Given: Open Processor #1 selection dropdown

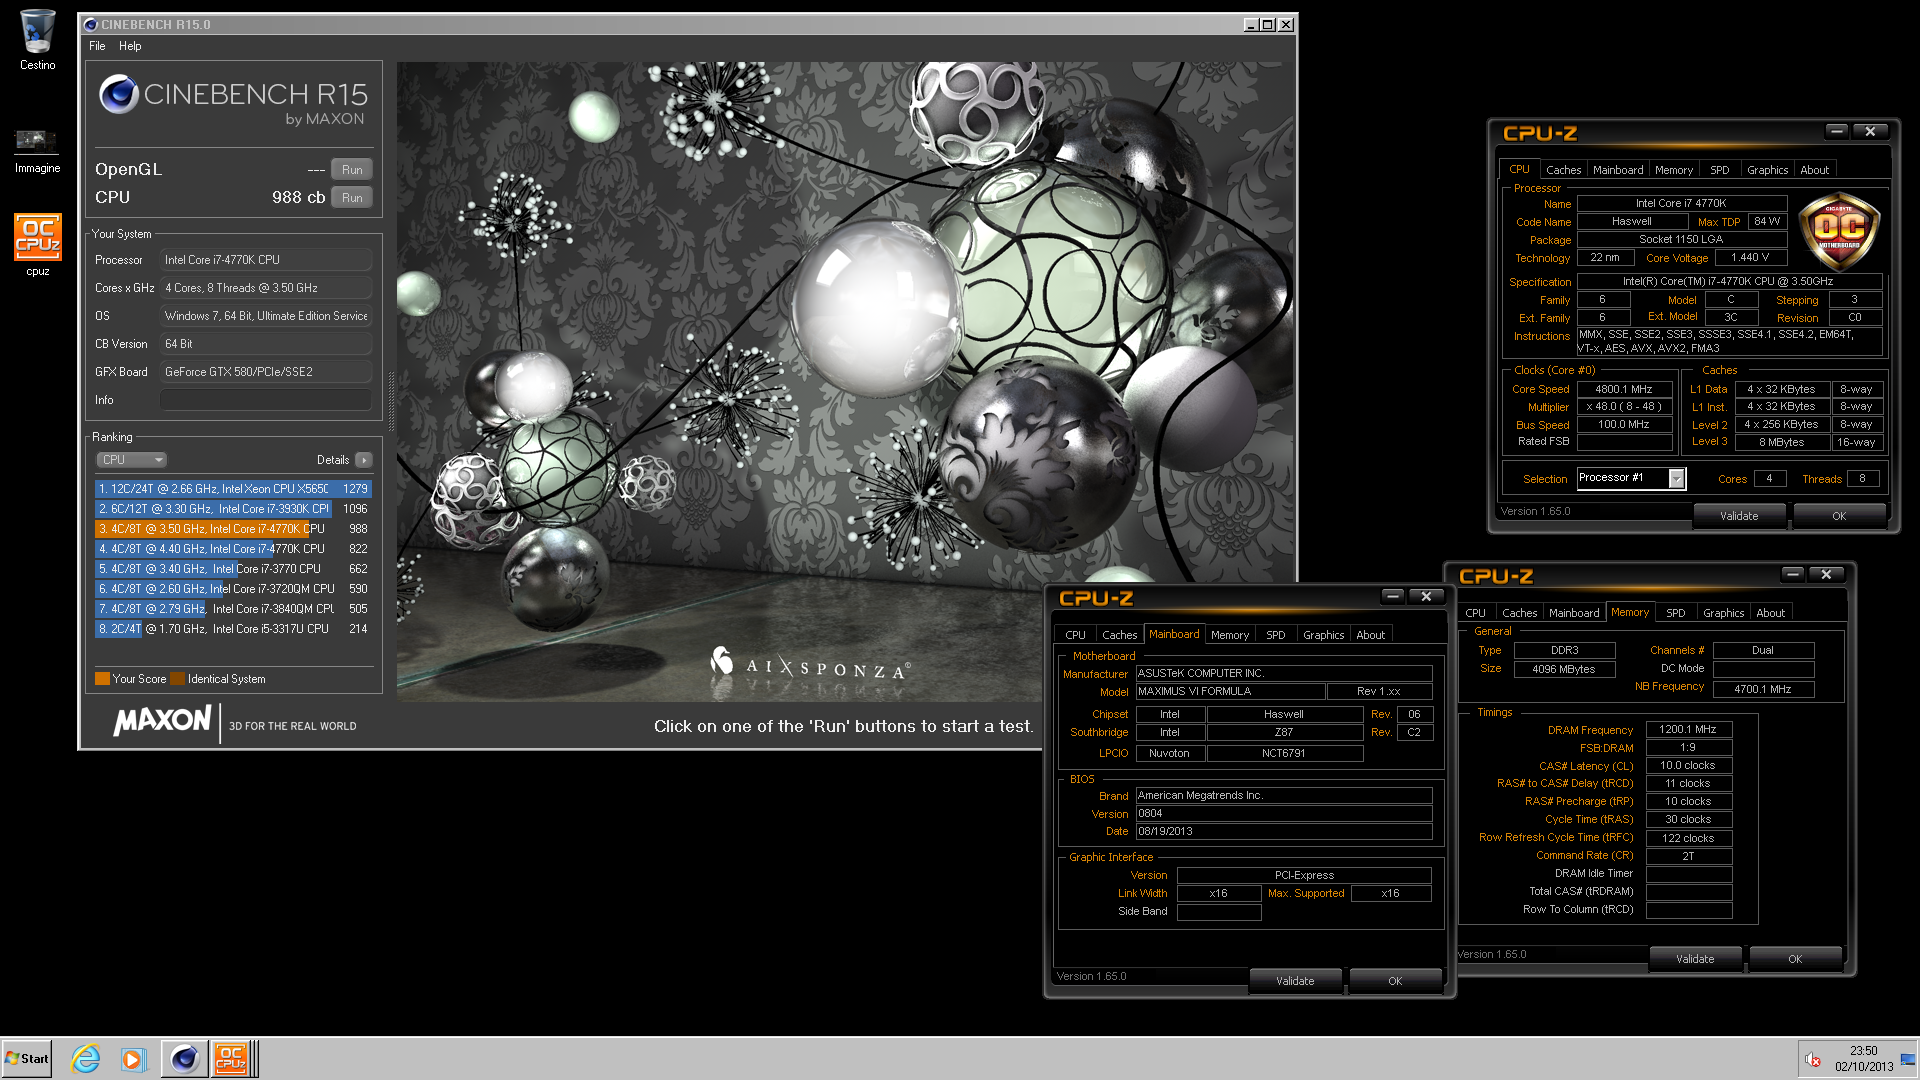Looking at the screenshot, I should coord(1676,479).
